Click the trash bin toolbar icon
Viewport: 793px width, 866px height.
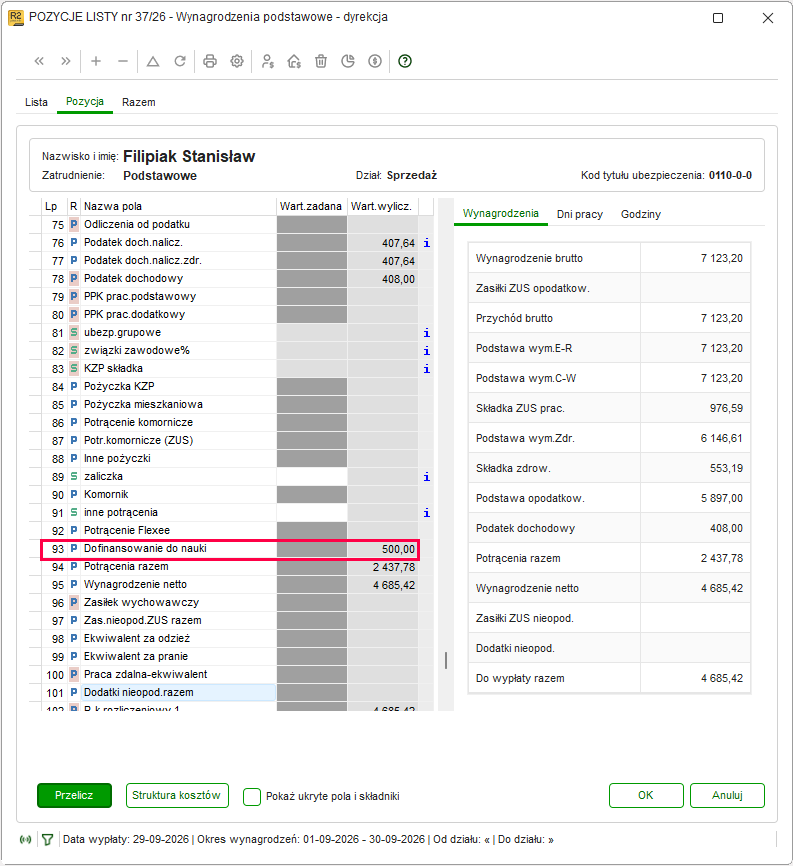321,61
